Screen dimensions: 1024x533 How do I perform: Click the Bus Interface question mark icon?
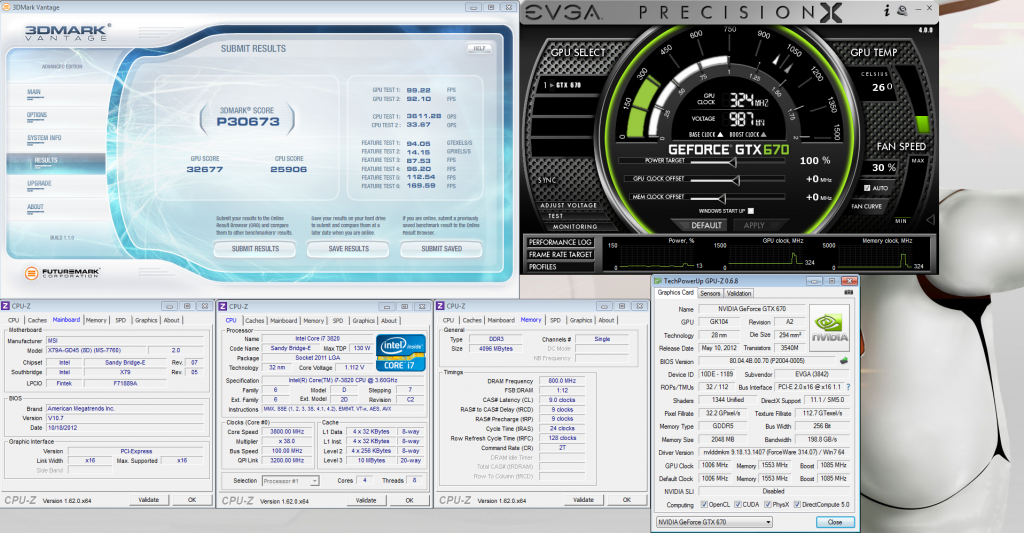(848, 387)
